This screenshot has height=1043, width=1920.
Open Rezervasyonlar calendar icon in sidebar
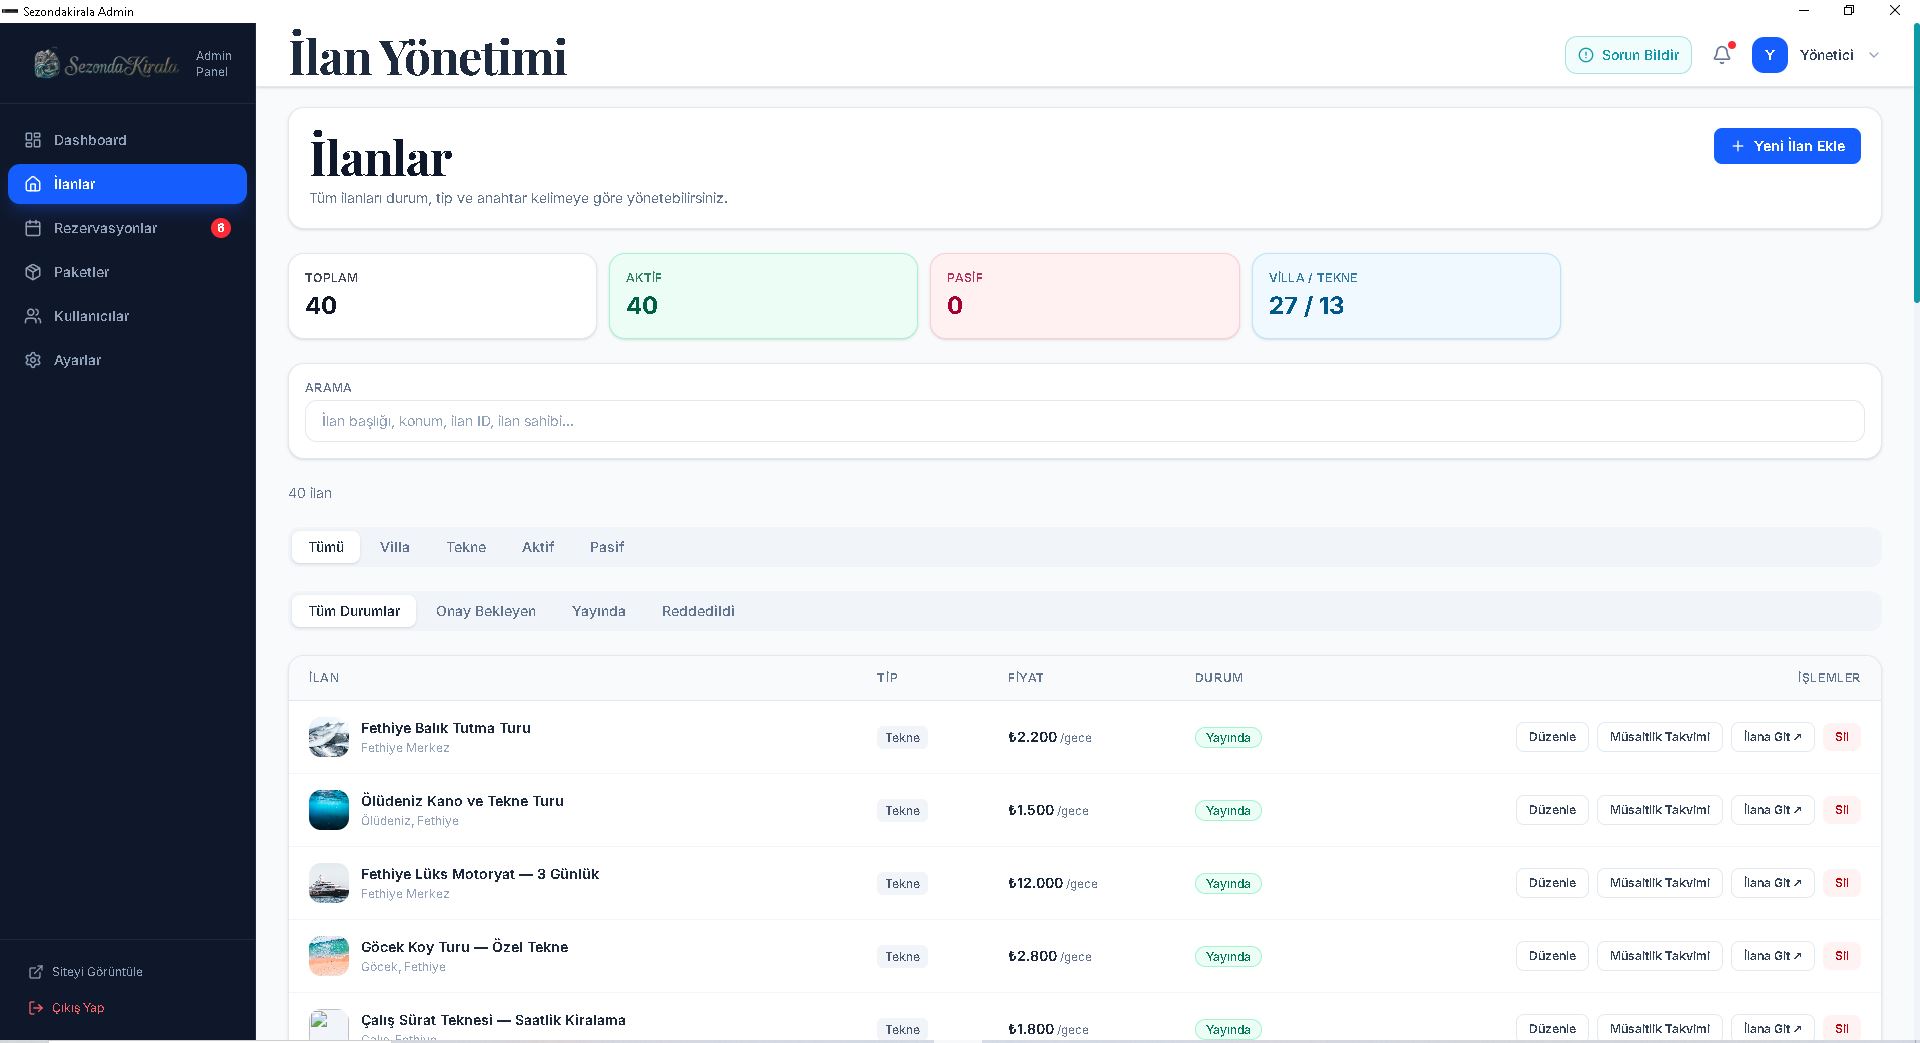33,228
